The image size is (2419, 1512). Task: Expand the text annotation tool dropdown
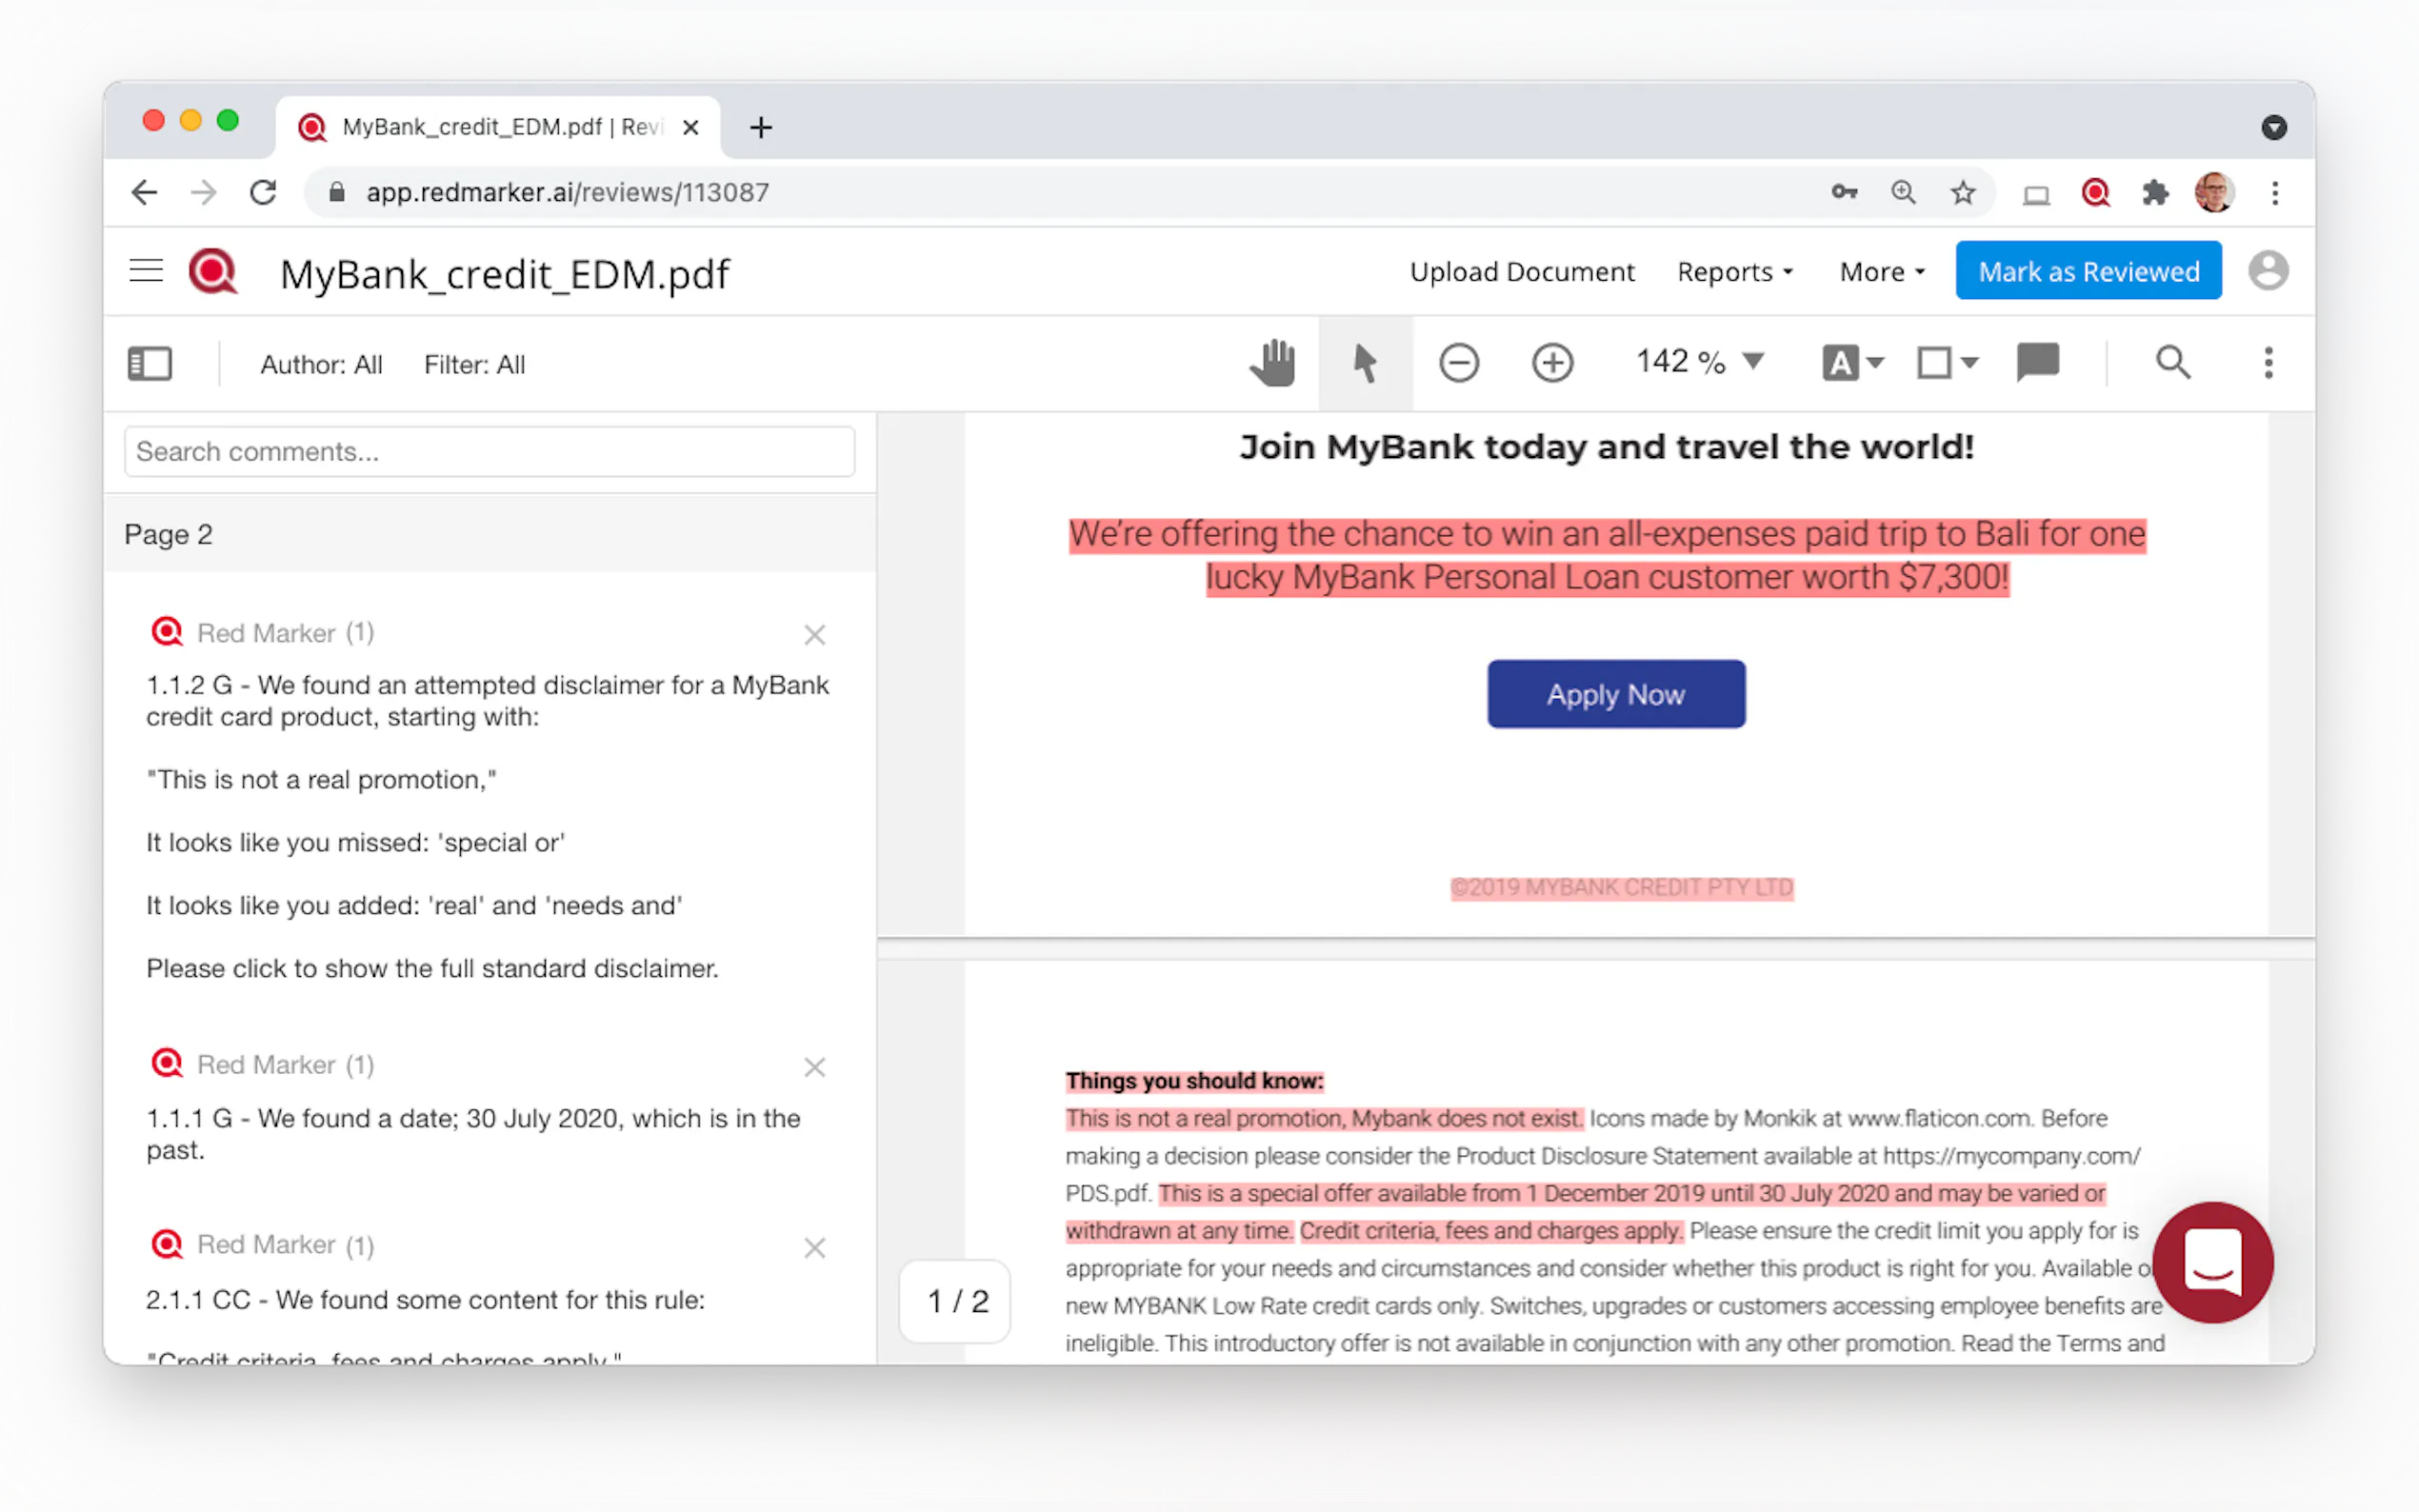pyautogui.click(x=1875, y=363)
